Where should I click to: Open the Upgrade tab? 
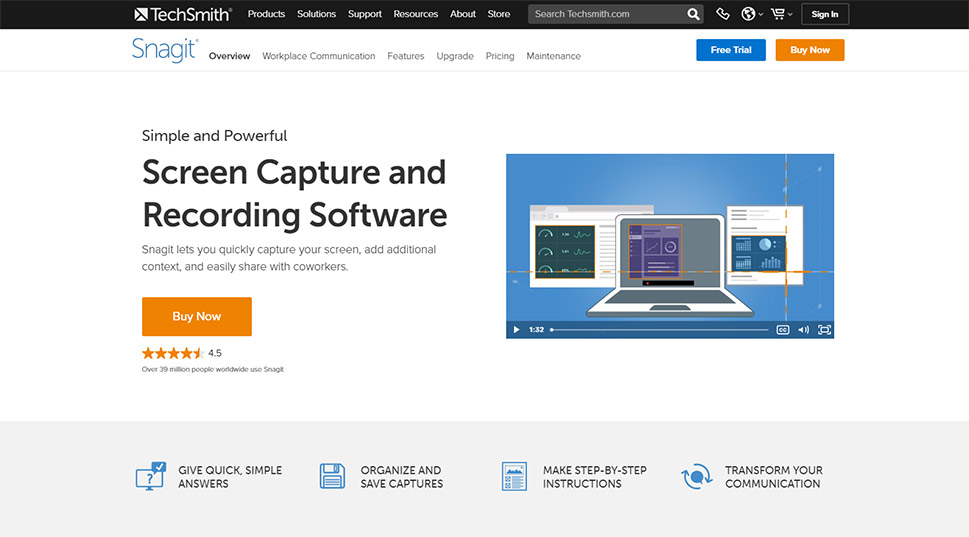pos(455,56)
